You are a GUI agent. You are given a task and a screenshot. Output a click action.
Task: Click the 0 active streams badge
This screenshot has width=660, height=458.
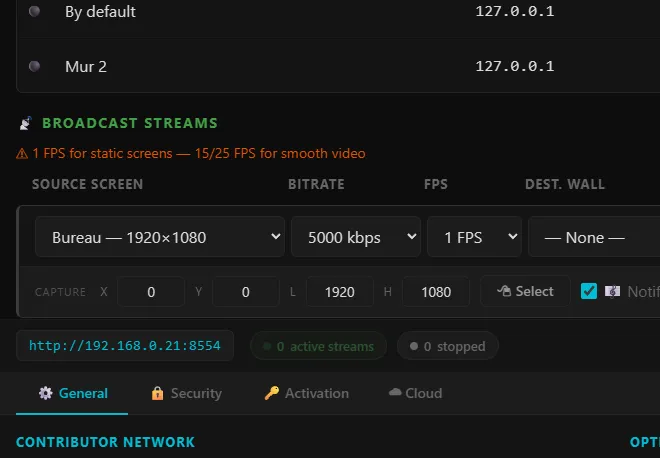pyautogui.click(x=318, y=346)
